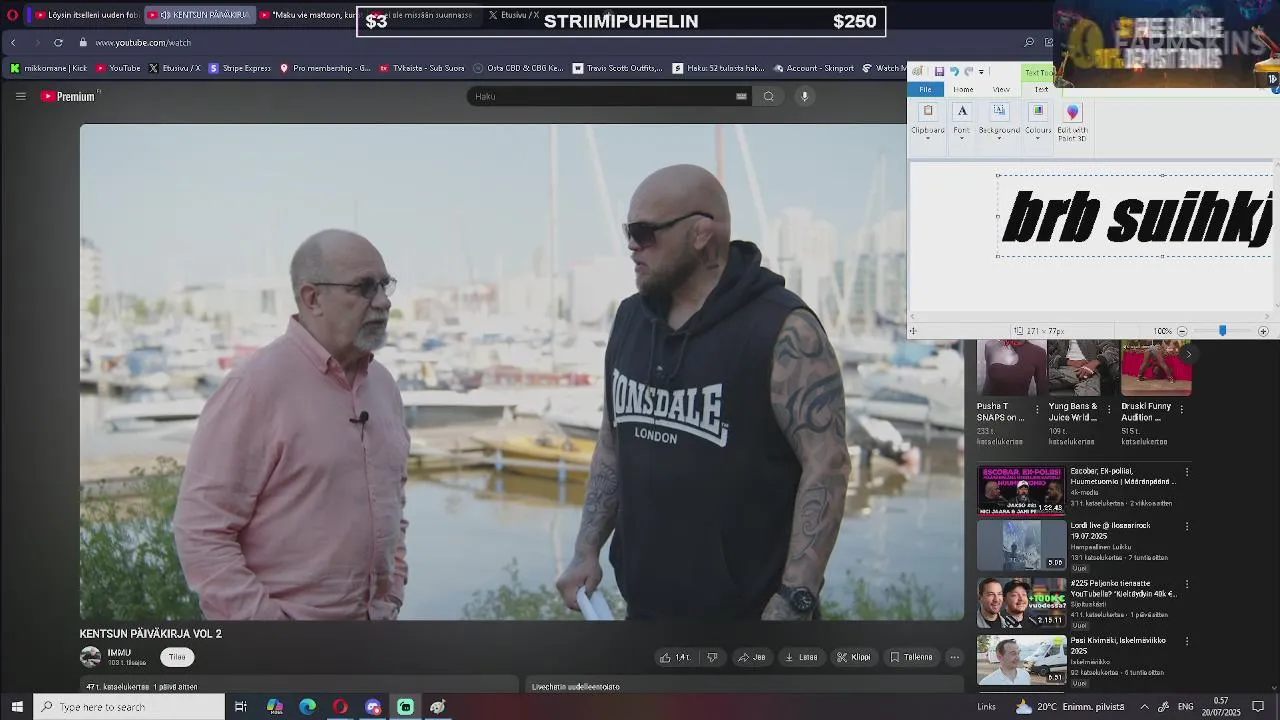Switch to the Löysin itselleni uuden tab

pyautogui.click(x=87, y=15)
